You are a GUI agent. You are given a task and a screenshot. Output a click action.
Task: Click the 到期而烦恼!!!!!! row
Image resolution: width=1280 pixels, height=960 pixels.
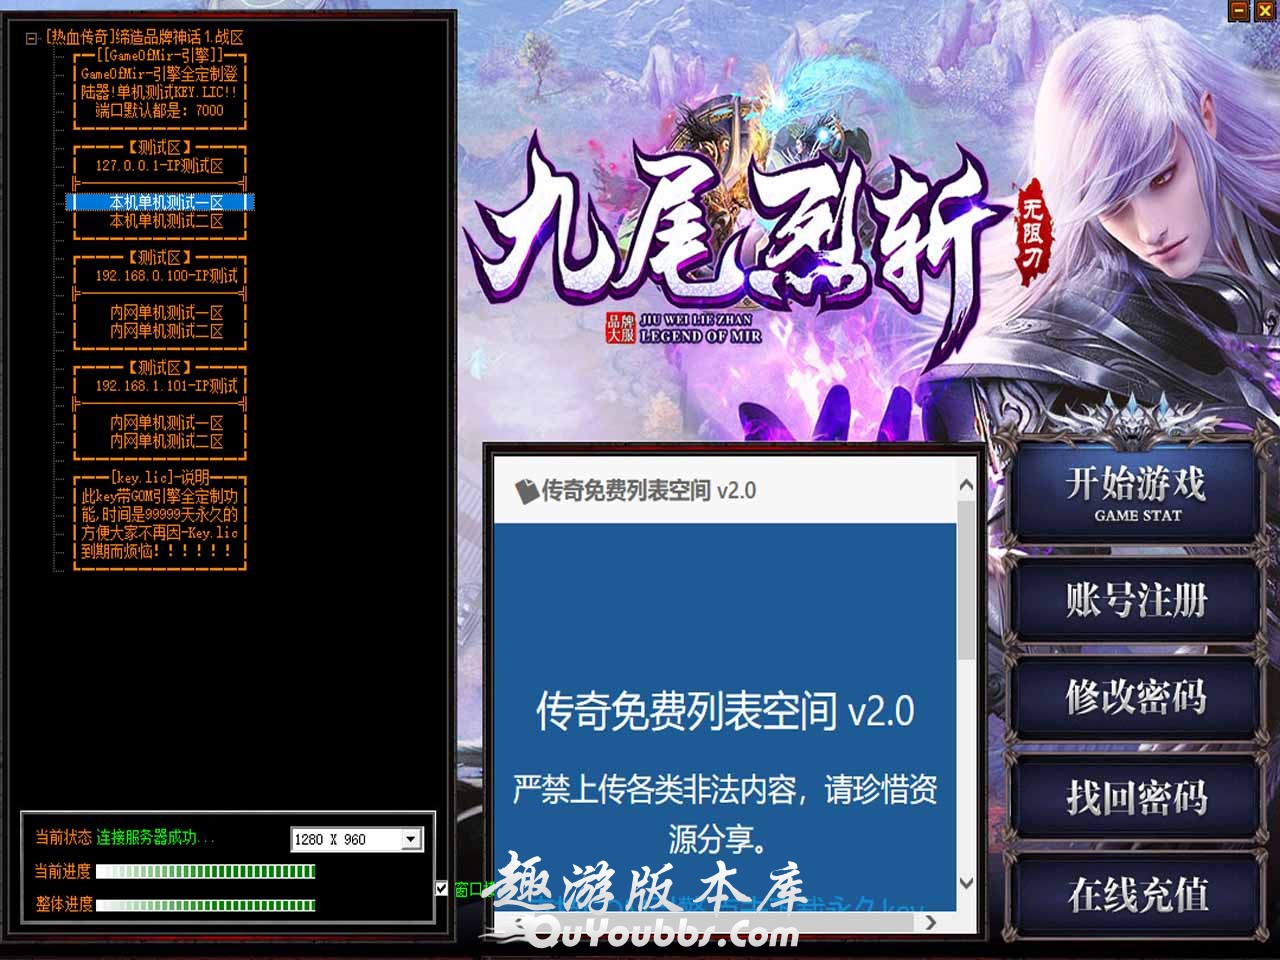(x=160, y=551)
